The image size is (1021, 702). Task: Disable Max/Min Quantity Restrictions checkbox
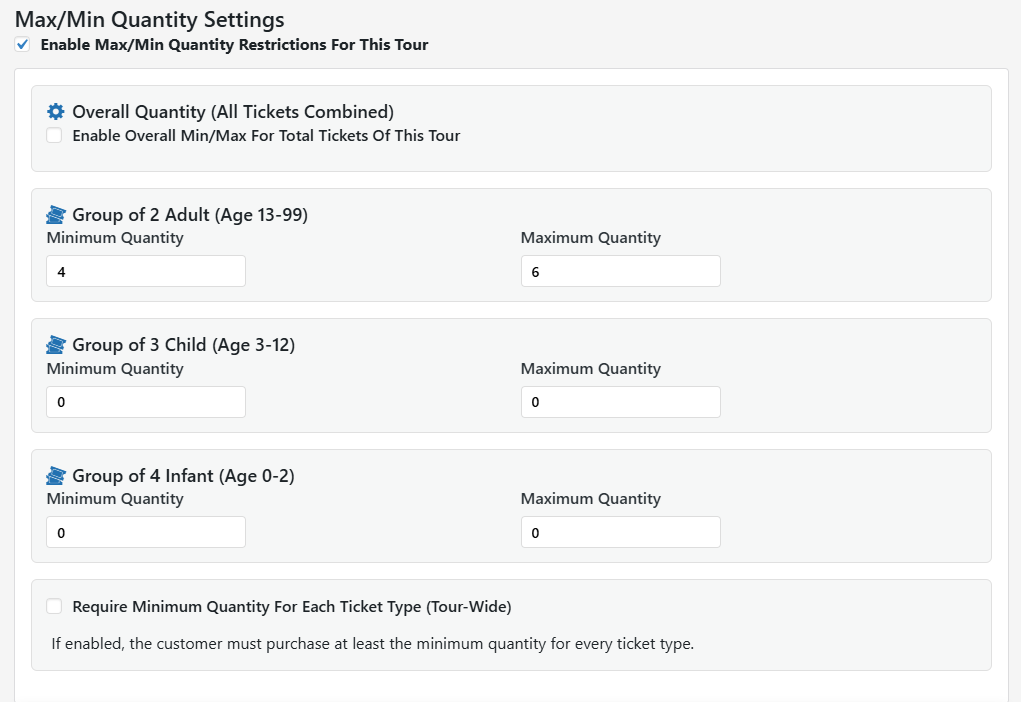tap(23, 45)
